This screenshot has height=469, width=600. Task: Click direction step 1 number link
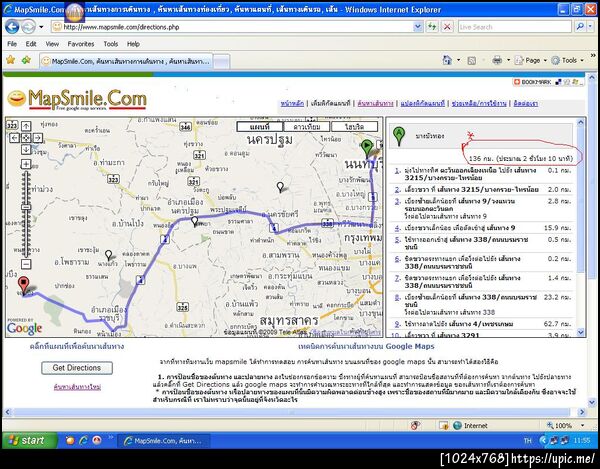(397, 171)
